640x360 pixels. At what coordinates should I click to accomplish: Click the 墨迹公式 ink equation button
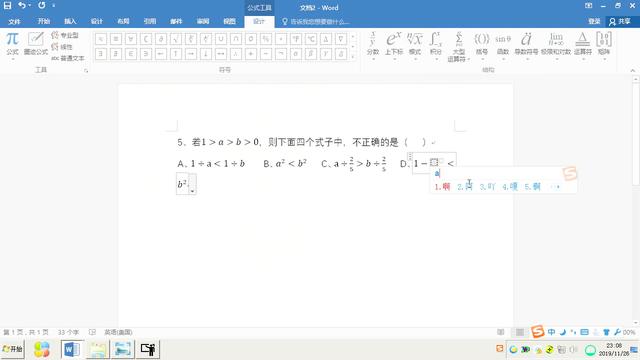click(x=36, y=44)
